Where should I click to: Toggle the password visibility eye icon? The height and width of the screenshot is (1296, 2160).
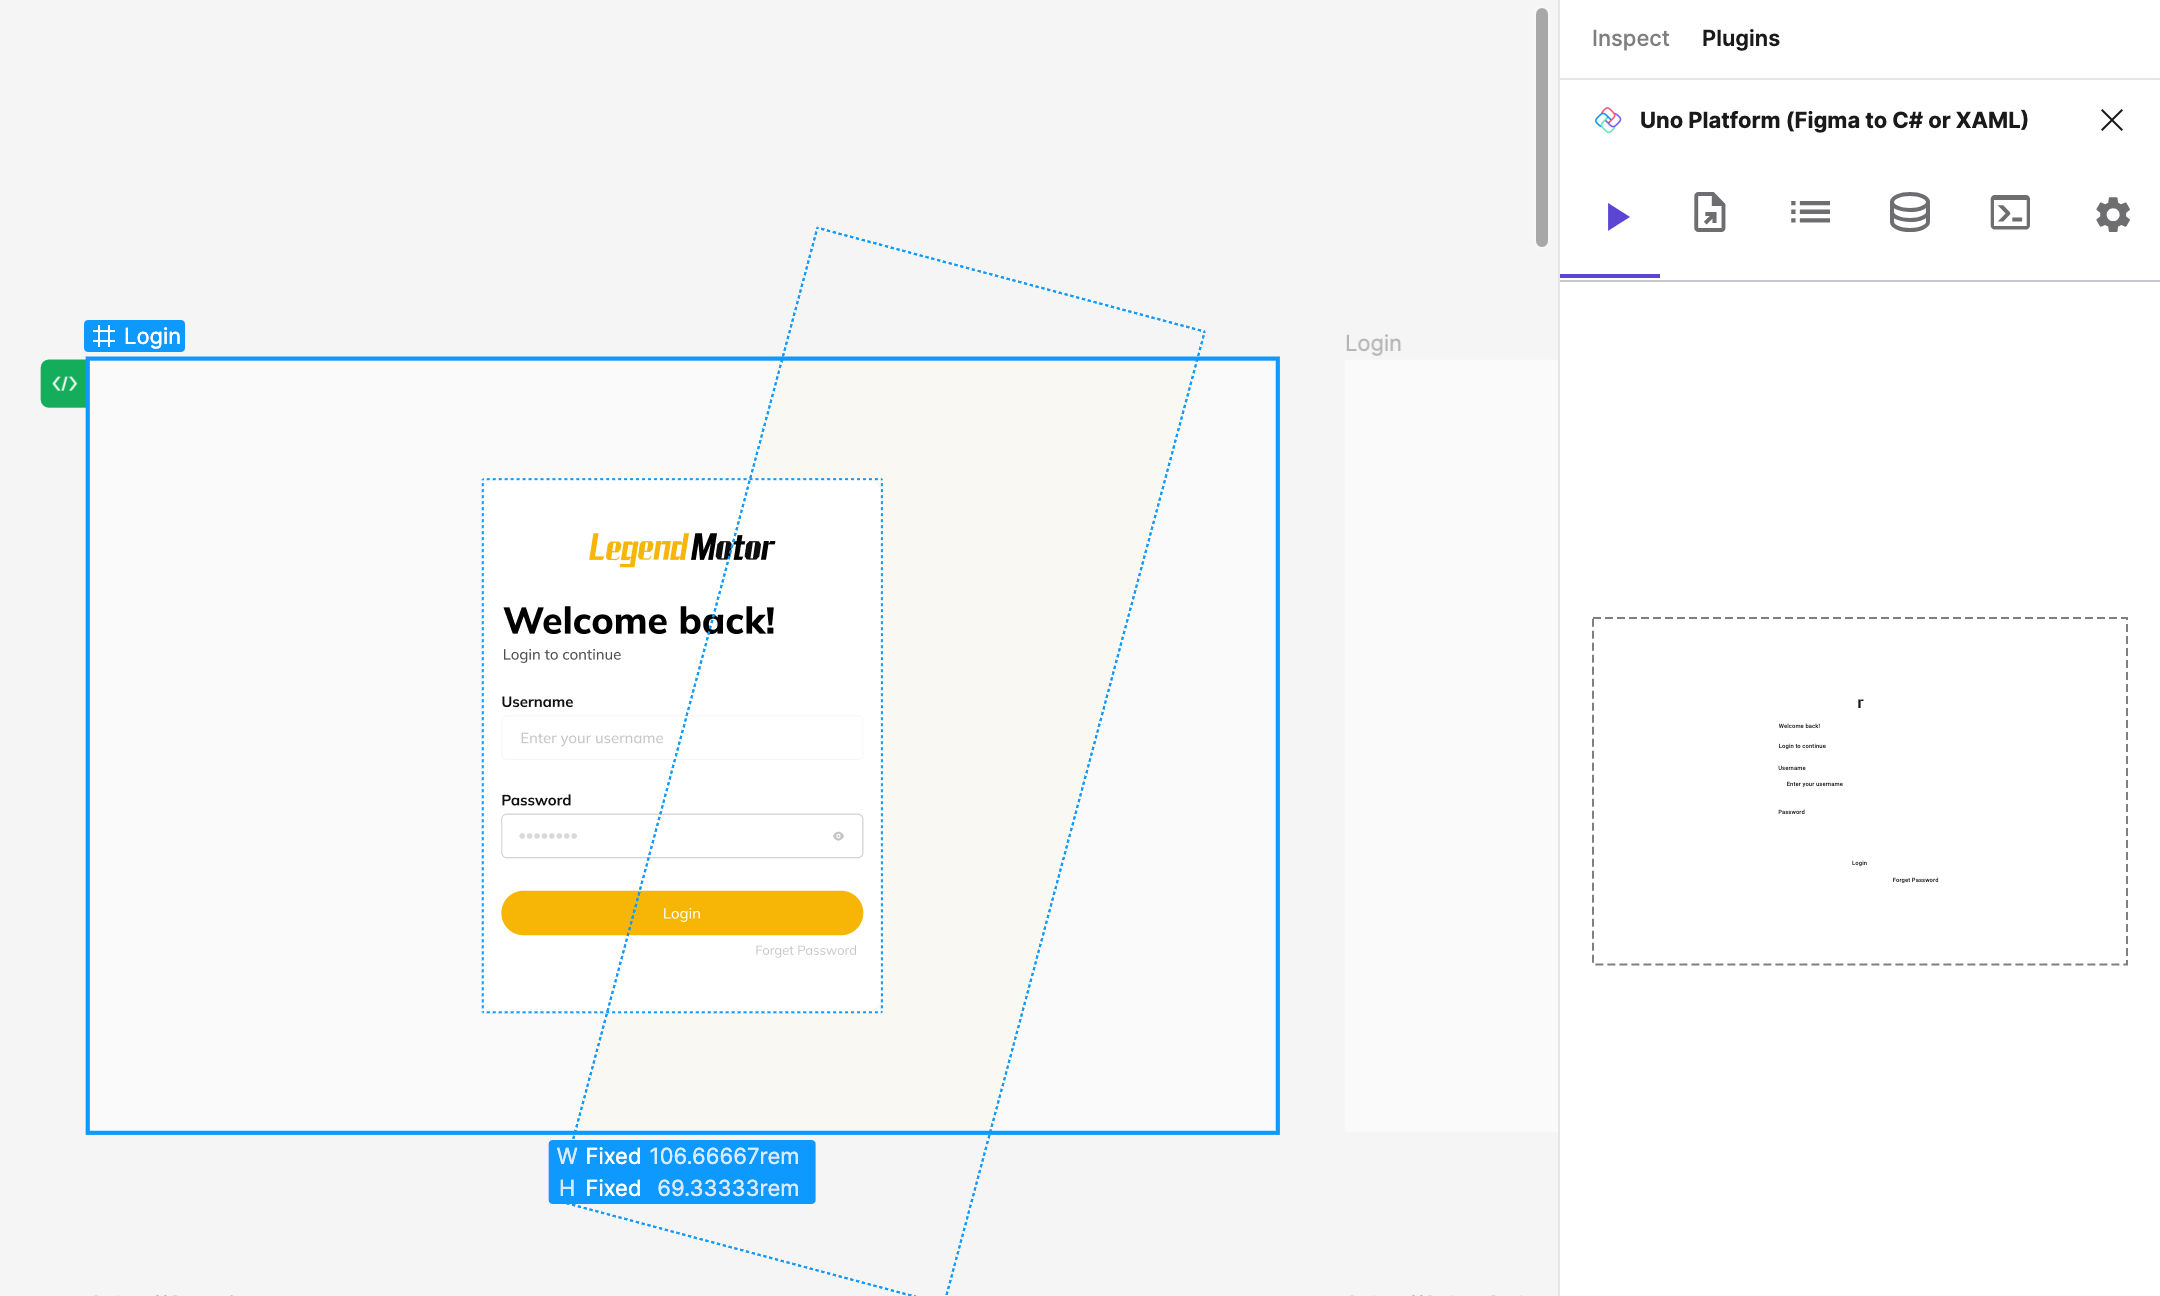(838, 836)
